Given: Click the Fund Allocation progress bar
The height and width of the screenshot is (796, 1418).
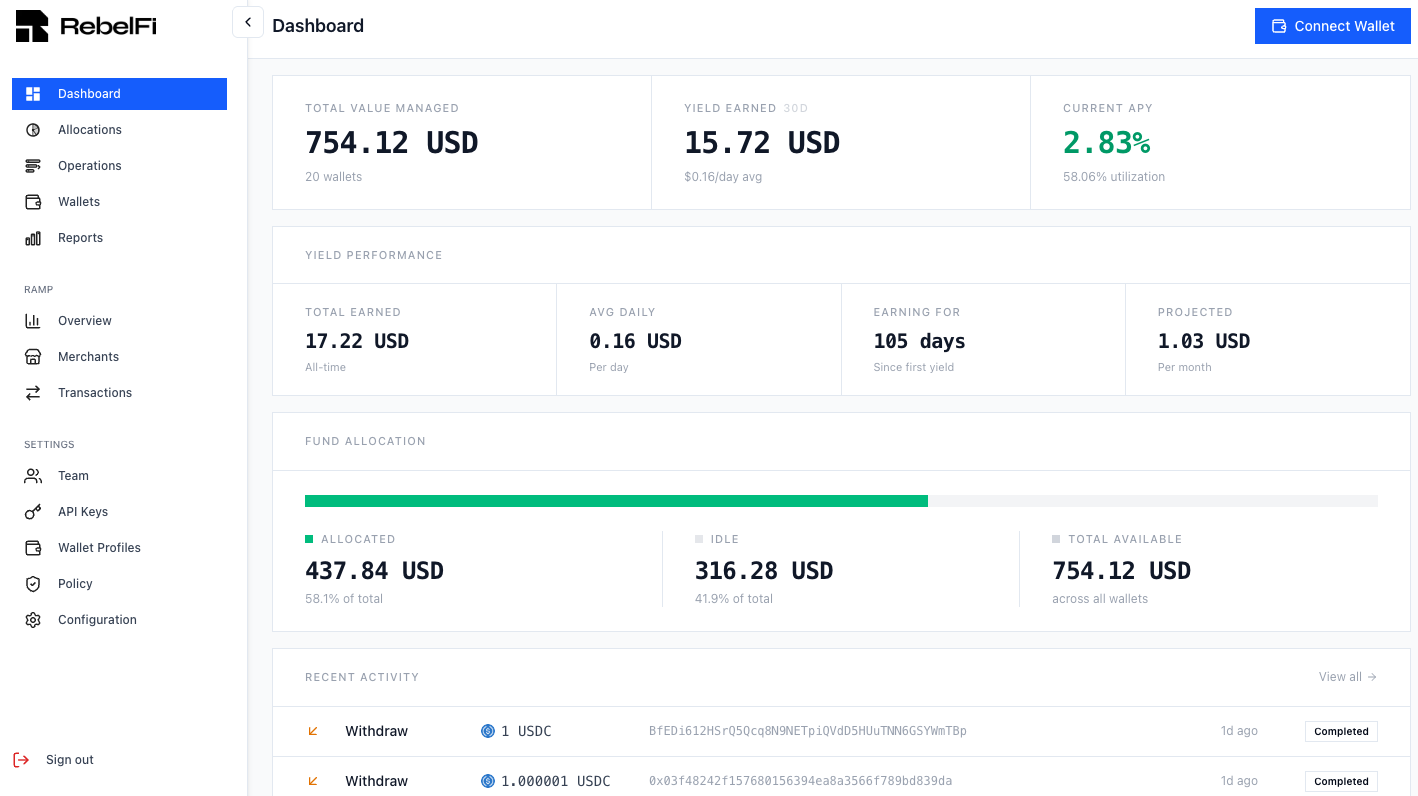Looking at the screenshot, I should (842, 500).
